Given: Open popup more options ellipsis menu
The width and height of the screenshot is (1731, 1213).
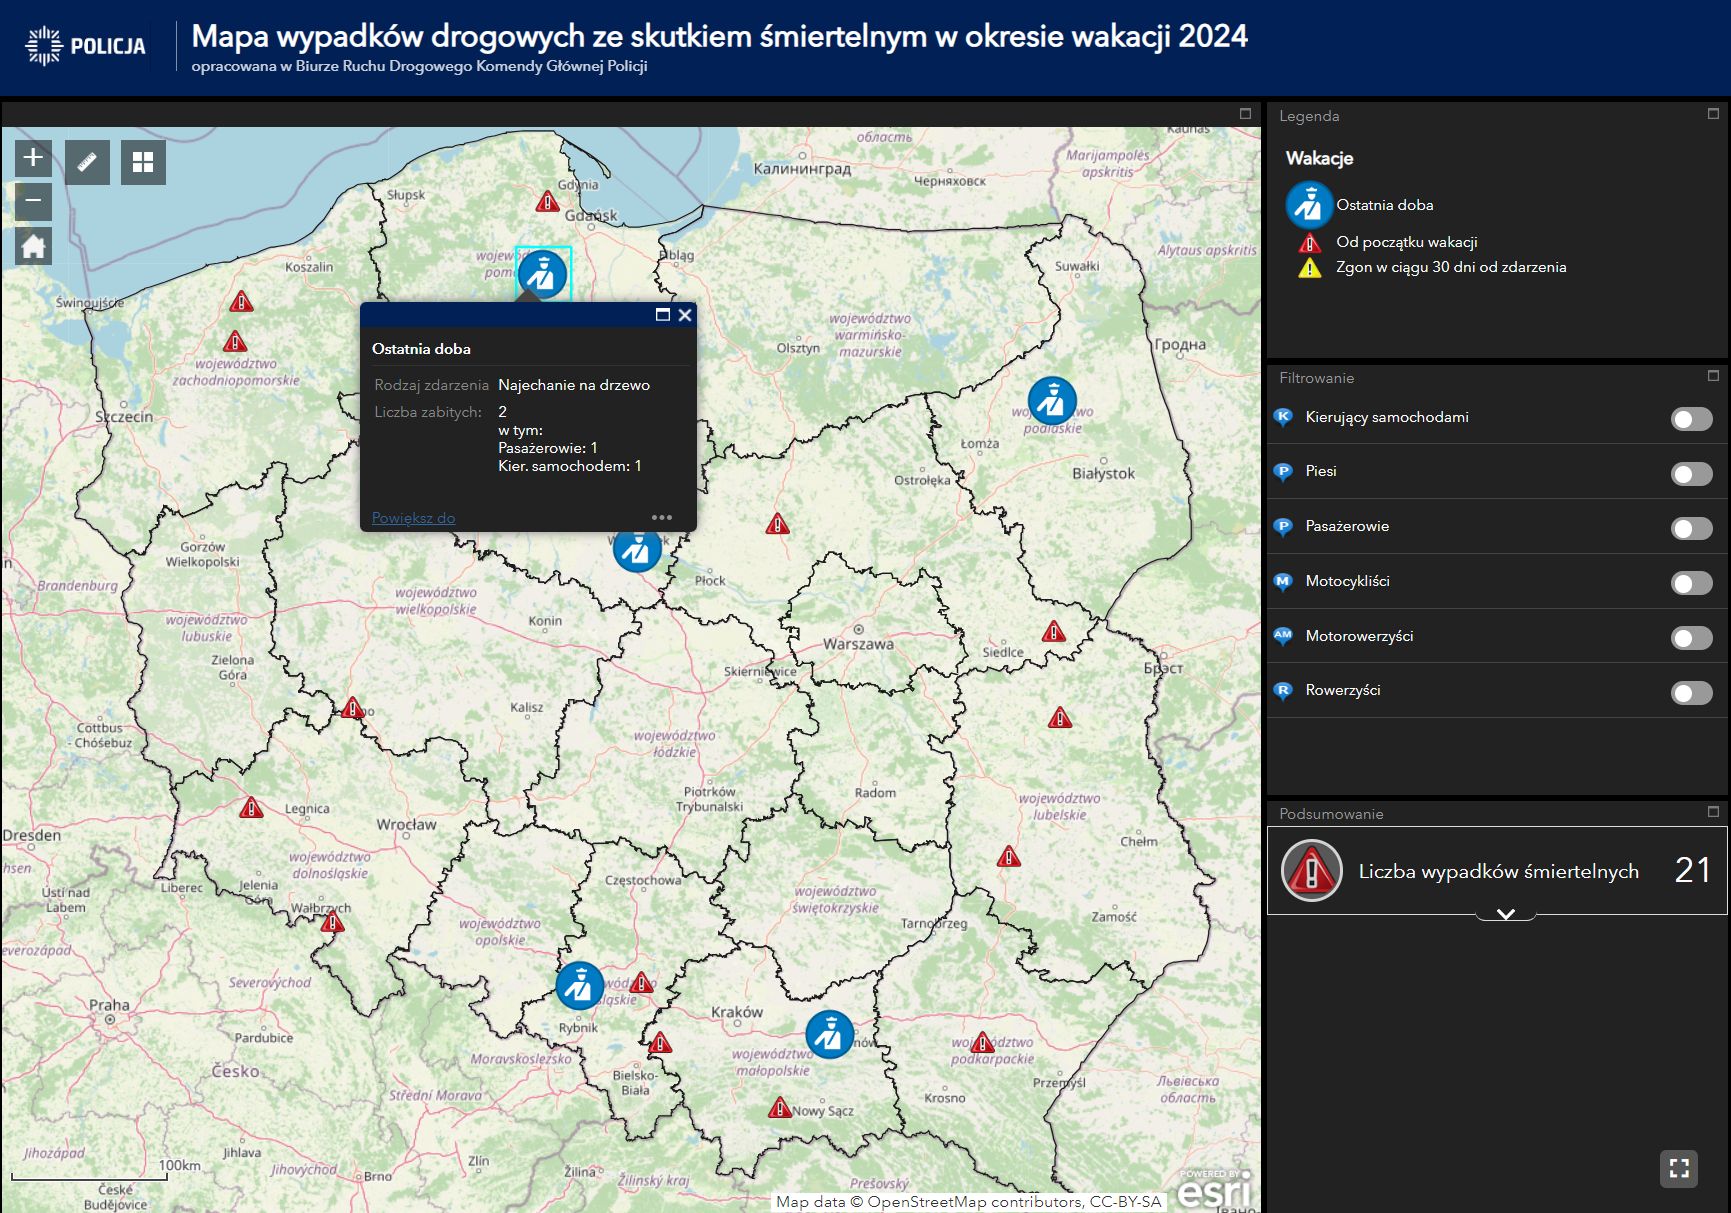Looking at the screenshot, I should click(662, 518).
